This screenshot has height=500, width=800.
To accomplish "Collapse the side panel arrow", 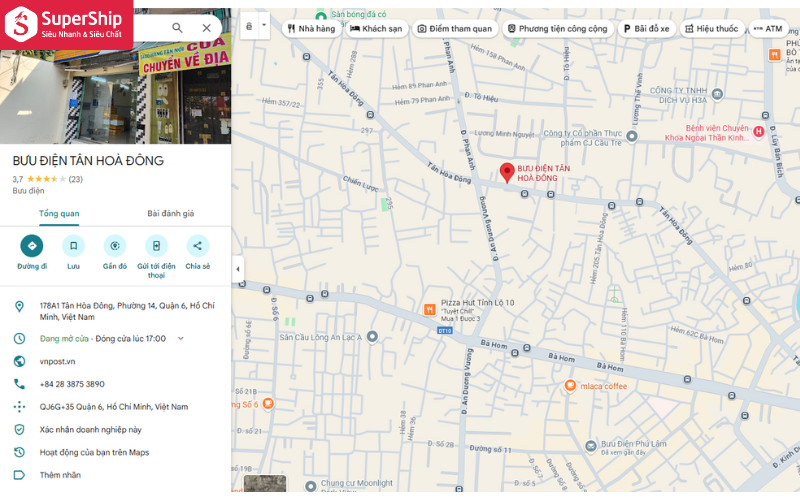I will point(238,269).
